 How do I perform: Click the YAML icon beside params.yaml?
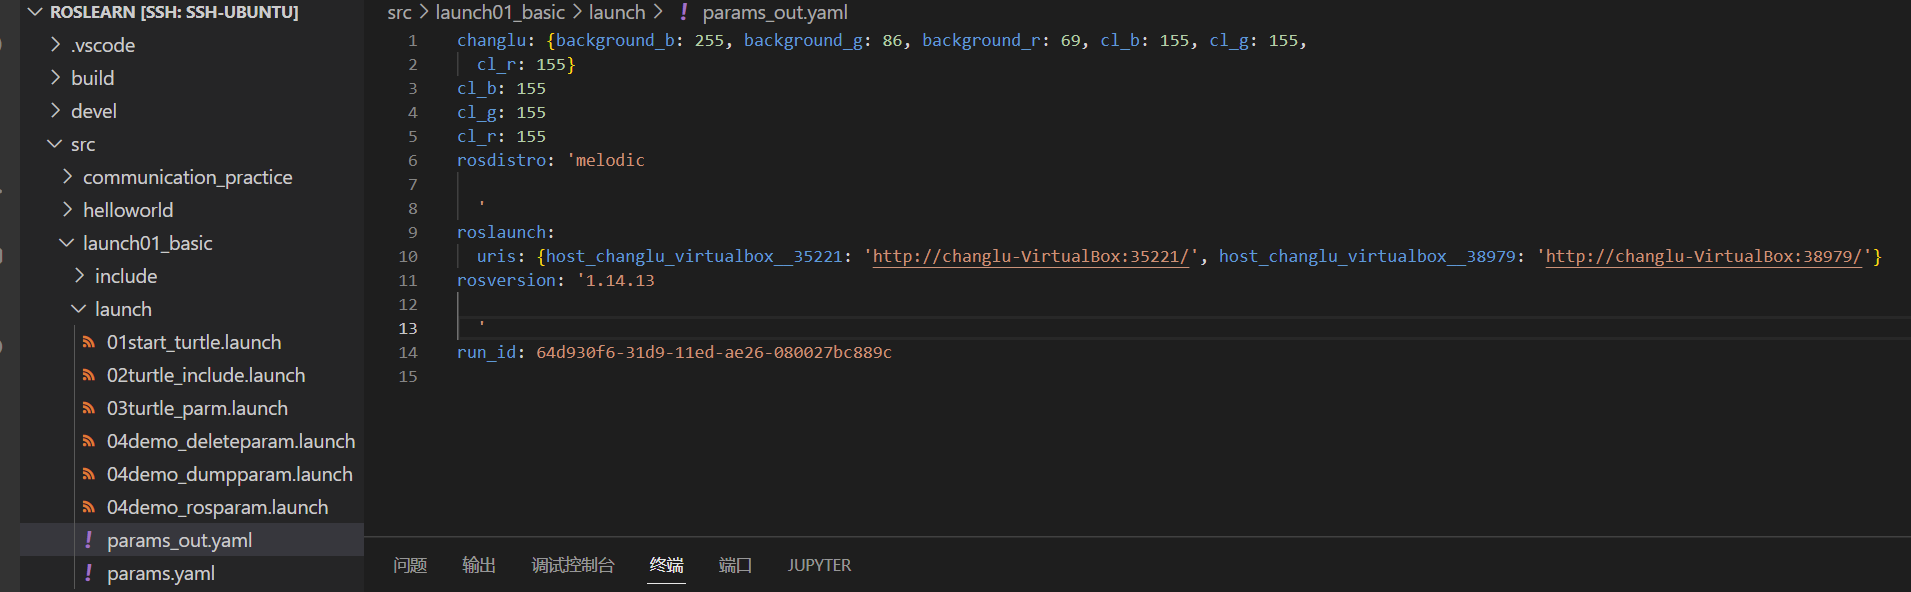88,573
